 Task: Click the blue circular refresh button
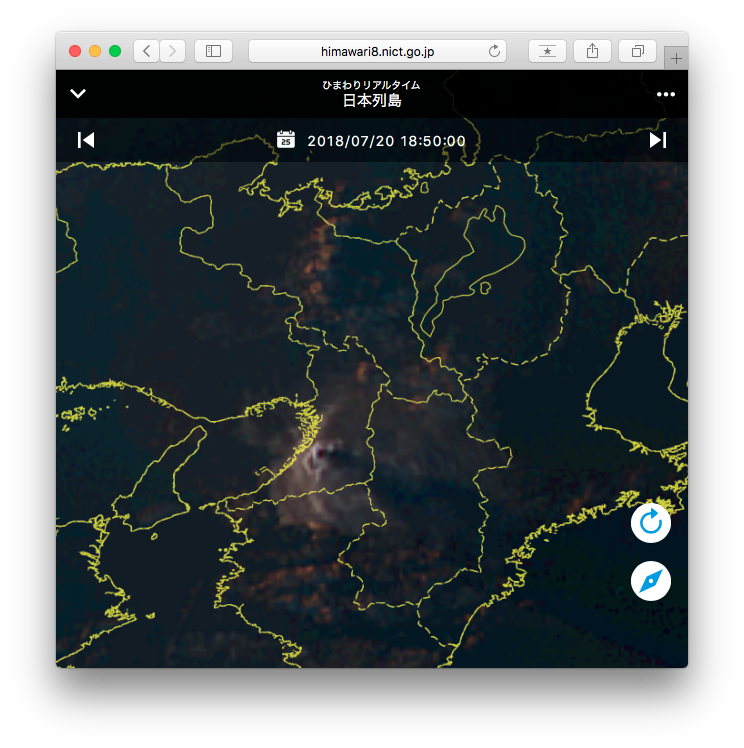[x=650, y=522]
